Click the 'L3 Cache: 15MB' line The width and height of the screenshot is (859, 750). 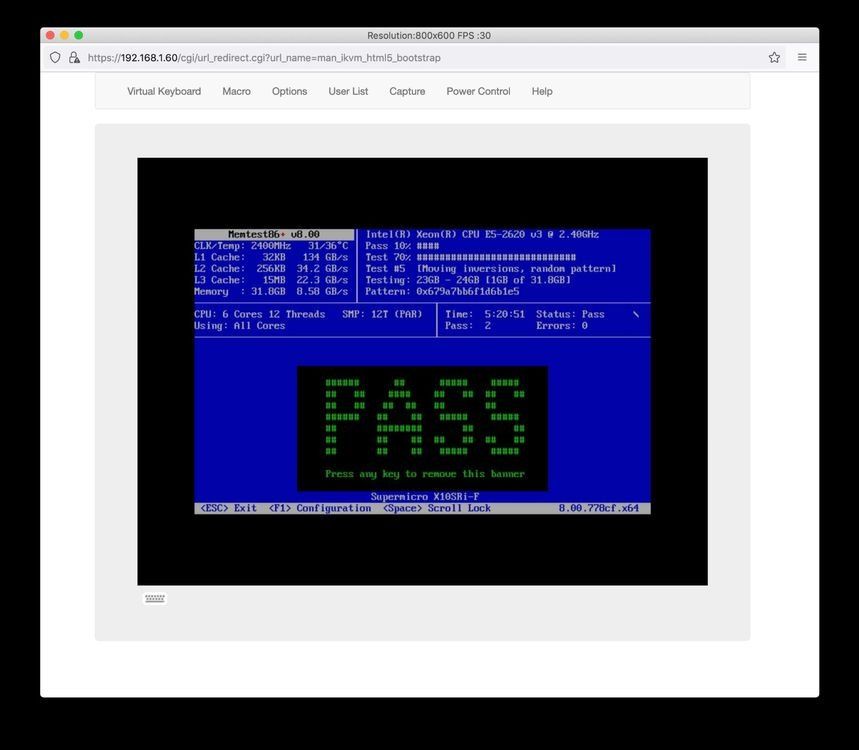pos(271,280)
